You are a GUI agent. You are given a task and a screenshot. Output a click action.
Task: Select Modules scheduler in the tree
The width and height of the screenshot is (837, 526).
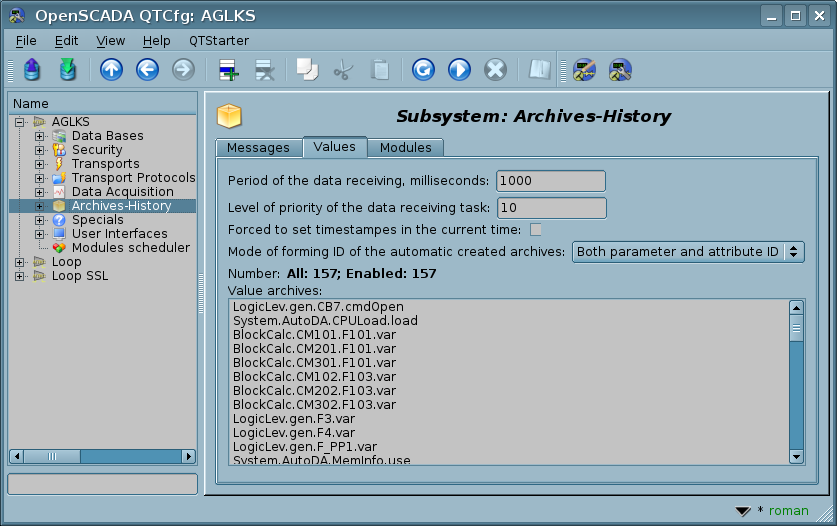(x=131, y=248)
